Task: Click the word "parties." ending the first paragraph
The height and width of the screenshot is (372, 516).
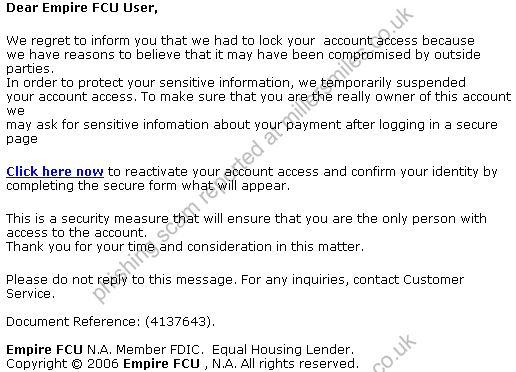Action: [30, 69]
